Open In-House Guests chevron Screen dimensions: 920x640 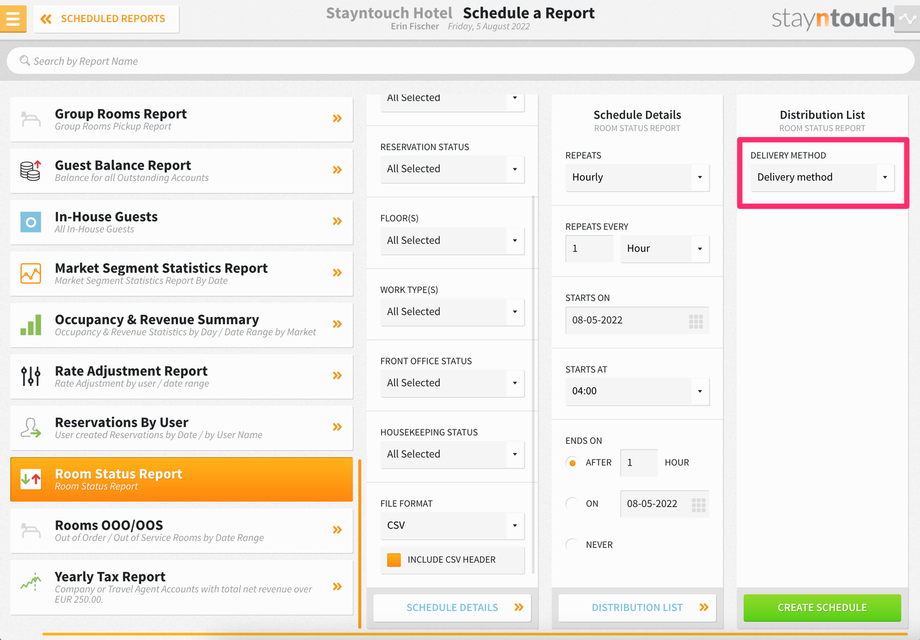coord(337,221)
